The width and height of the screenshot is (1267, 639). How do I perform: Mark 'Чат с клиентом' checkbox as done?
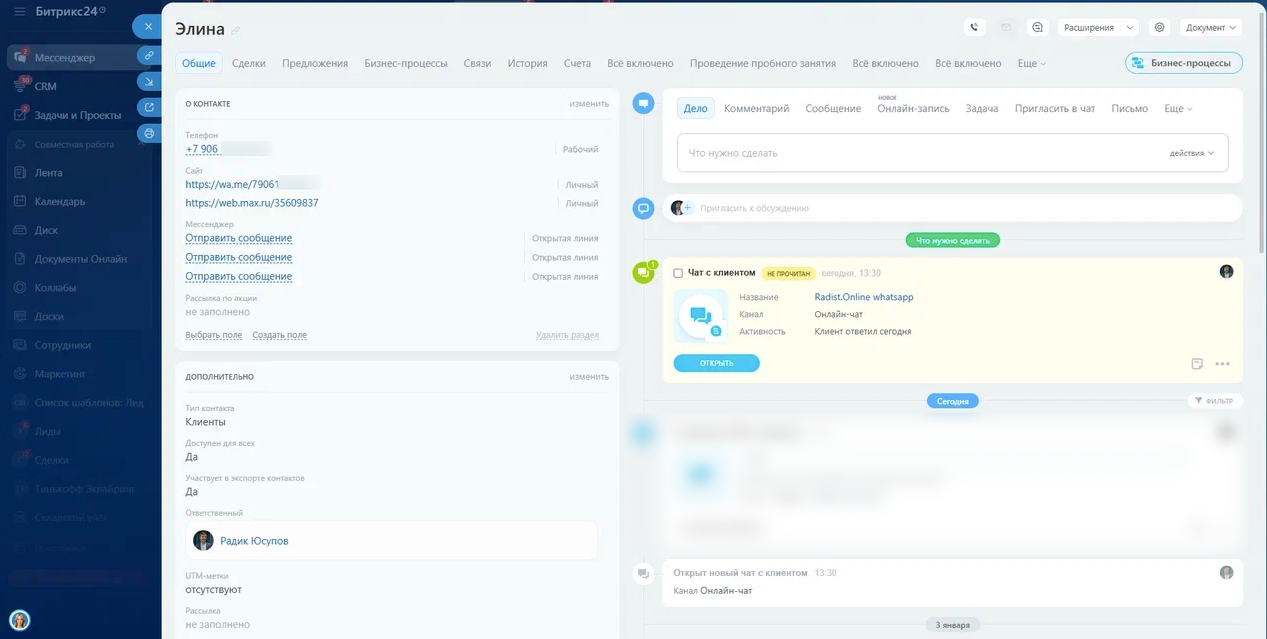click(678, 273)
